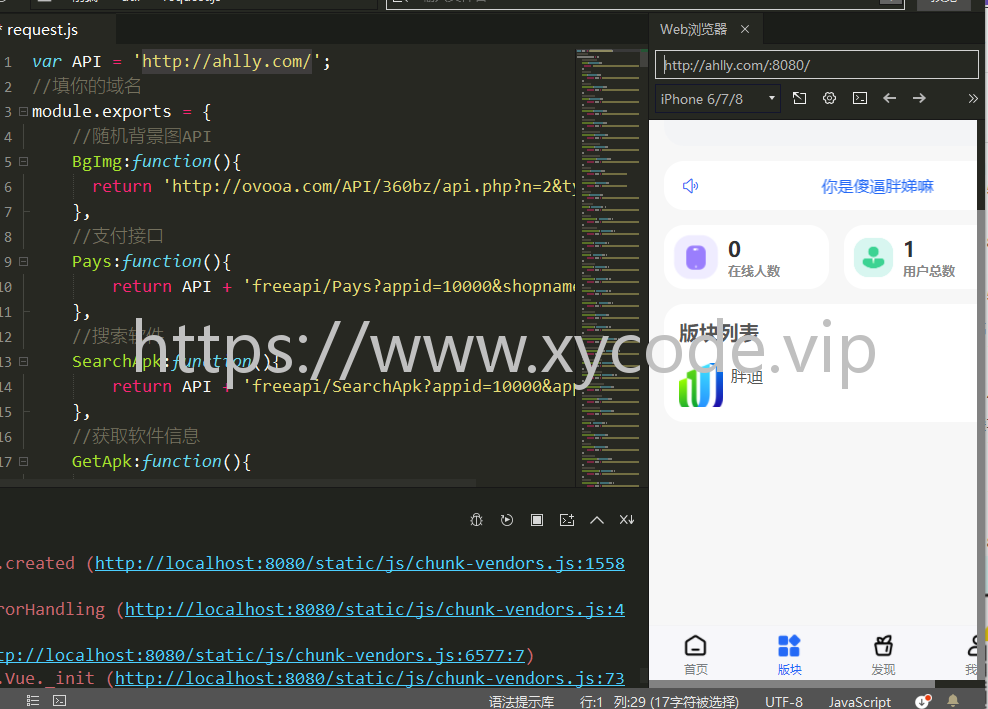Click the rerun icon in console toolbar
Image resolution: width=988 pixels, height=709 pixels.
tap(507, 520)
